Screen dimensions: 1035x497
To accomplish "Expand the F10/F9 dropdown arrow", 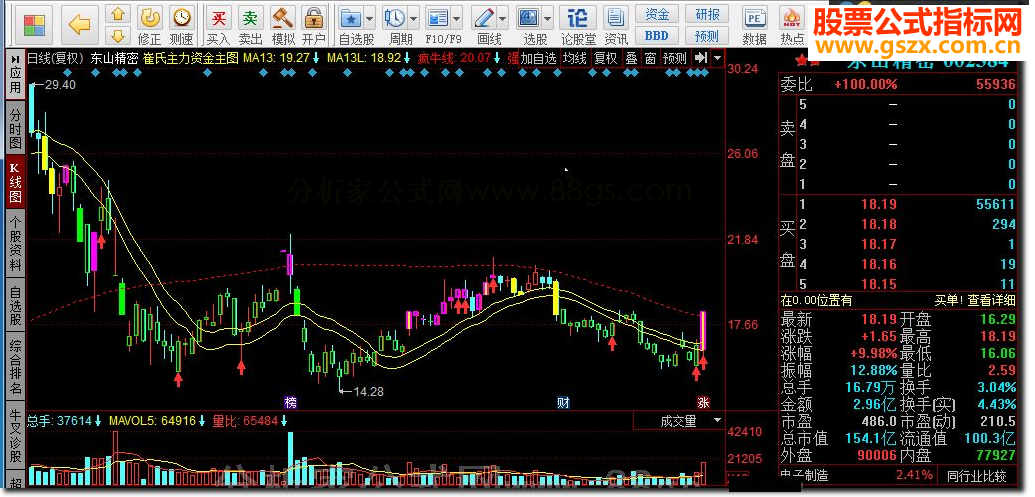I will 457,18.
